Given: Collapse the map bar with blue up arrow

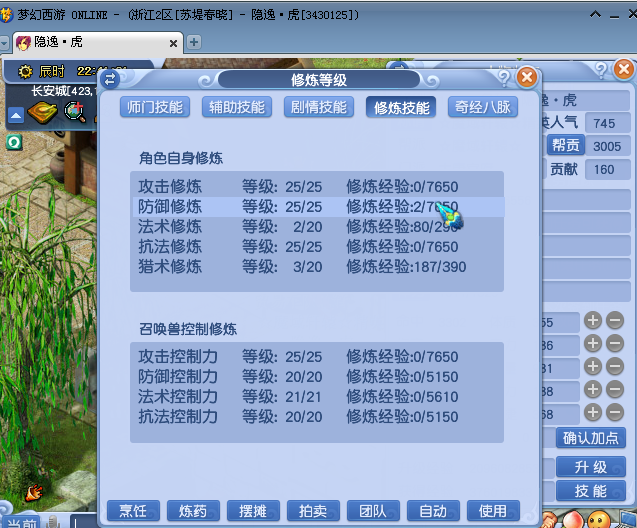Looking at the screenshot, I should (16, 116).
